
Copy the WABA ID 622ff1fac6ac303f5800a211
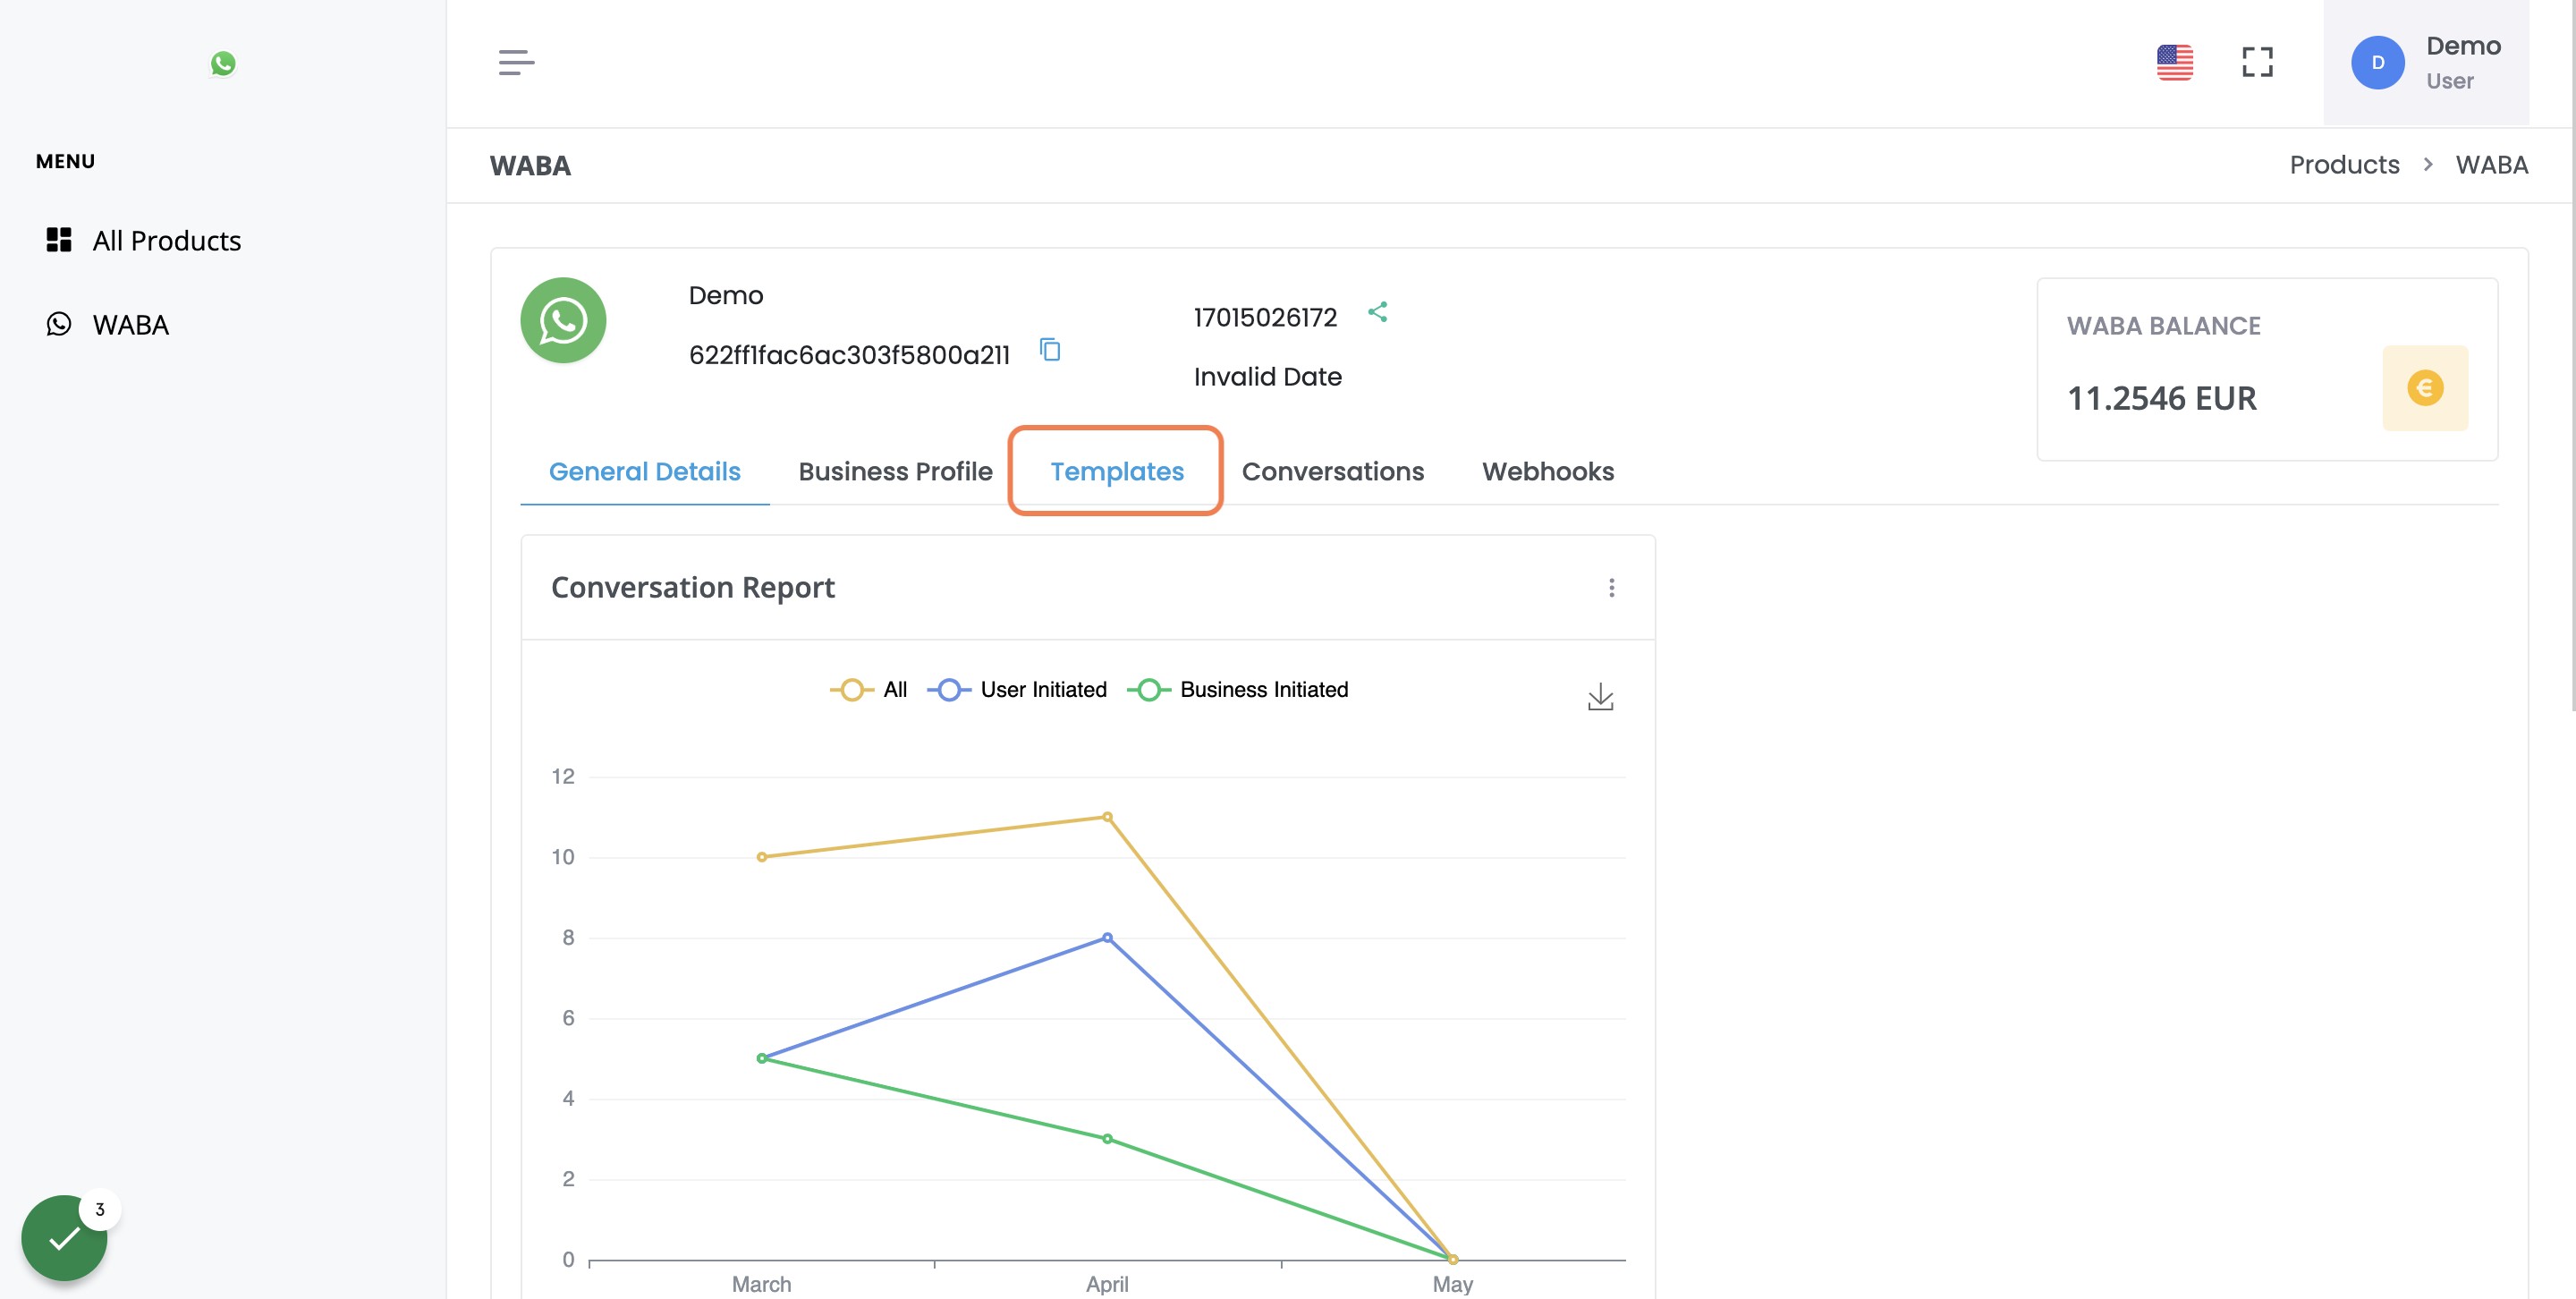pyautogui.click(x=1050, y=349)
